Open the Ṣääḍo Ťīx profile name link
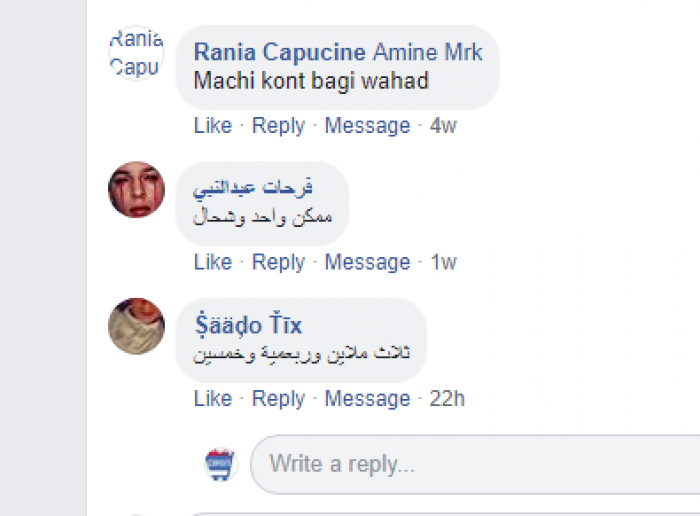Viewport: 700px width, 516px height. pyautogui.click(x=247, y=325)
